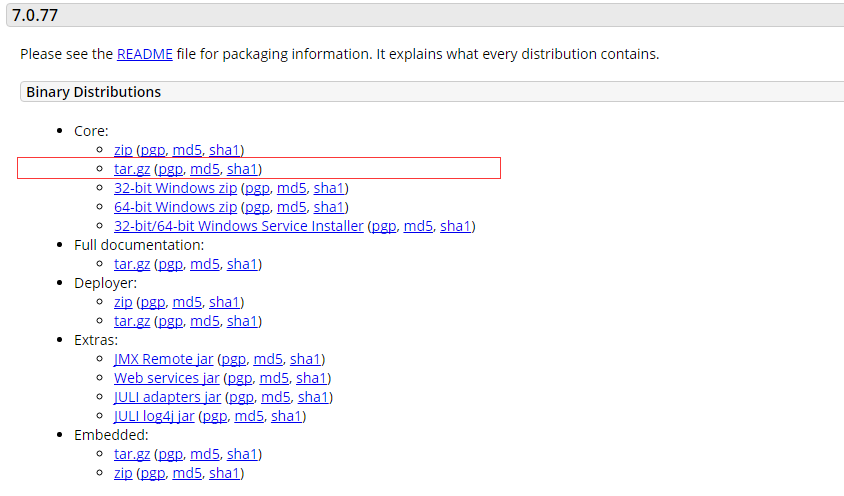Image resolution: width=844 pixels, height=496 pixels.
Task: Download the Embedded tar.gz distribution
Action: pos(131,454)
